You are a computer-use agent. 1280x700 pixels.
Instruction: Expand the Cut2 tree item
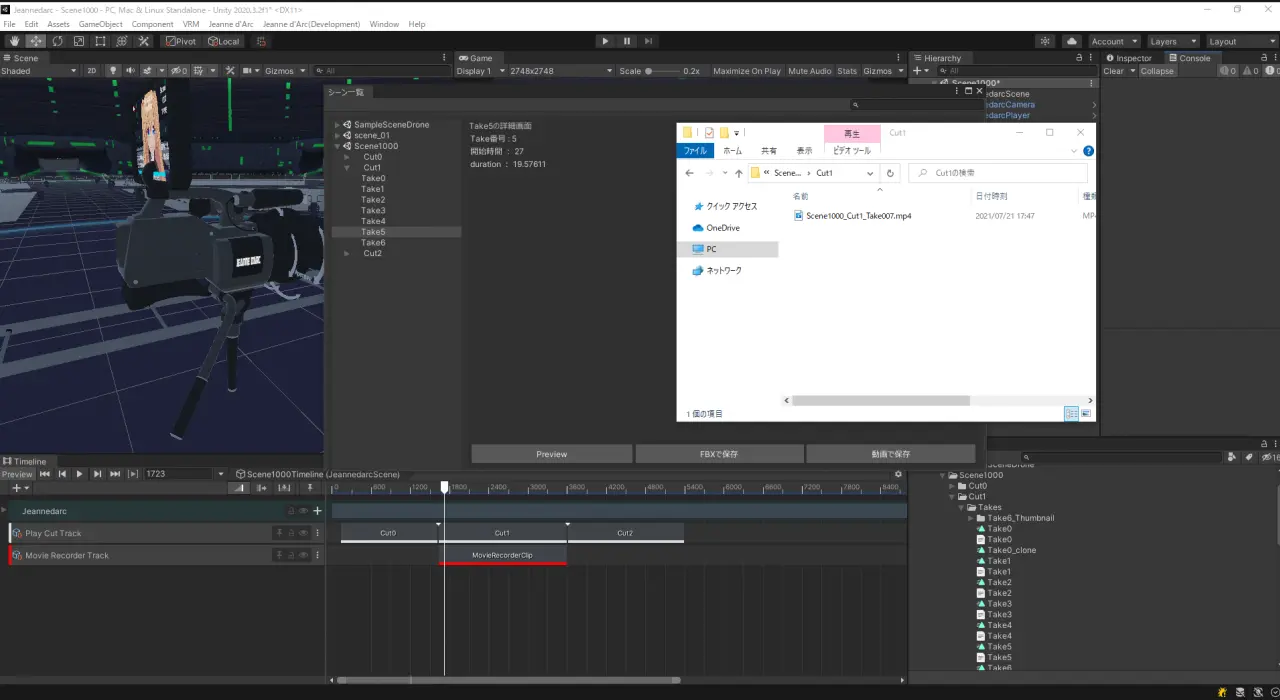347,254
